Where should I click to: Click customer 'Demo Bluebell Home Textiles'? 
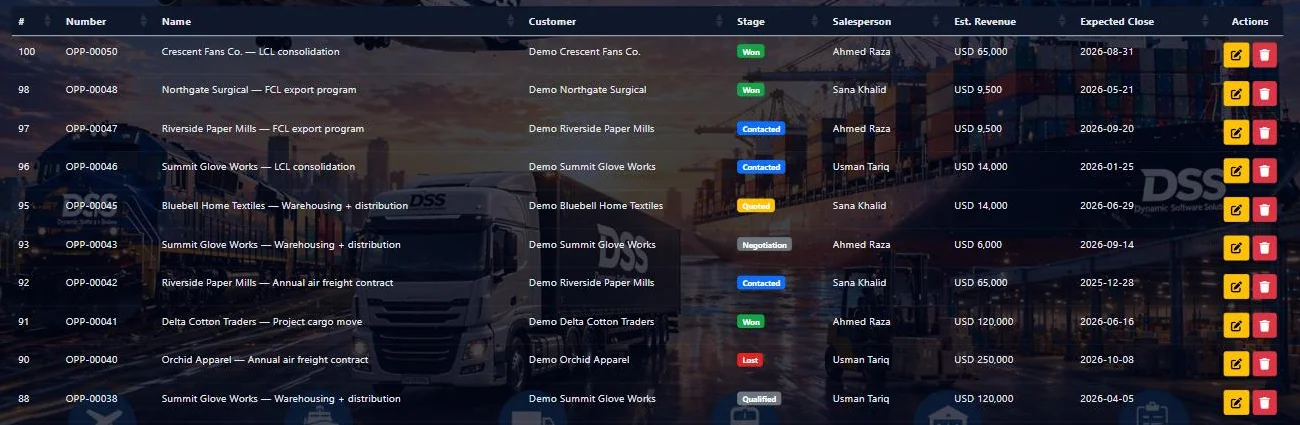coord(596,206)
